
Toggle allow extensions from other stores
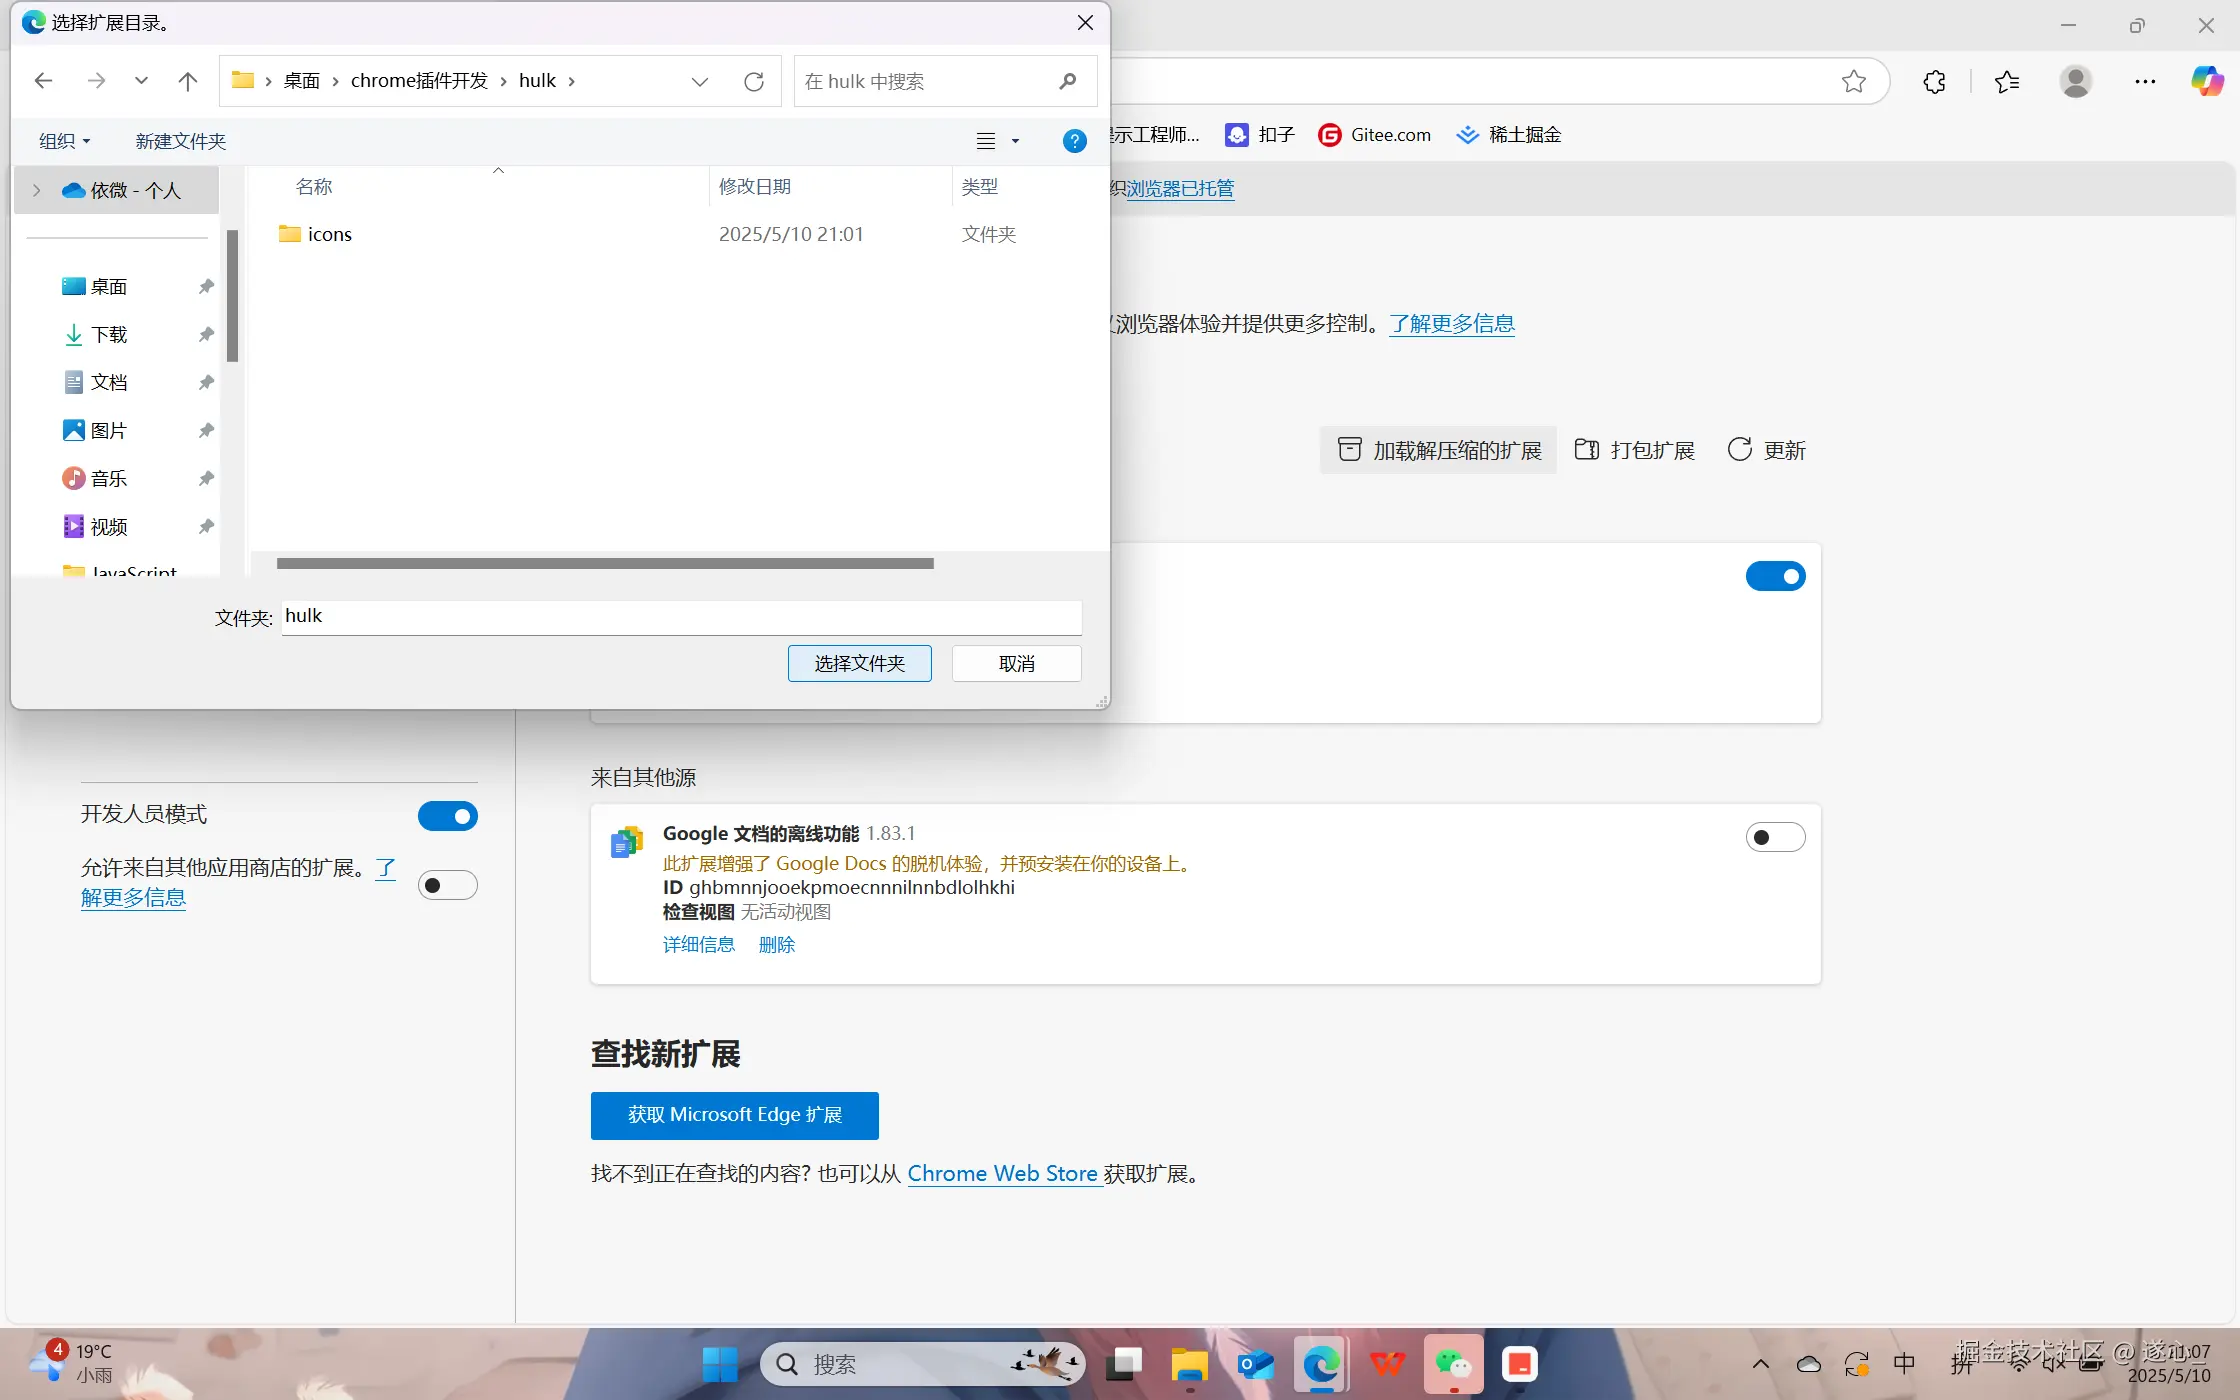447,885
